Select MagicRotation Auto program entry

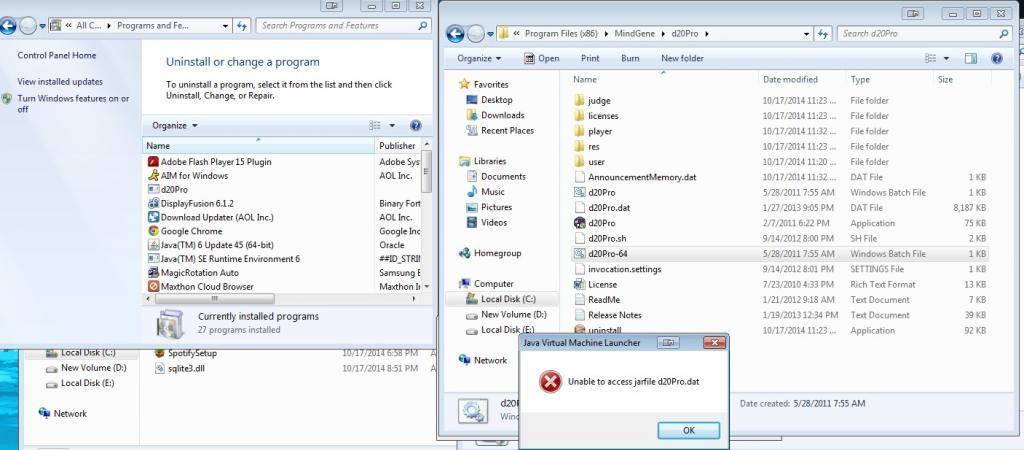click(199, 272)
